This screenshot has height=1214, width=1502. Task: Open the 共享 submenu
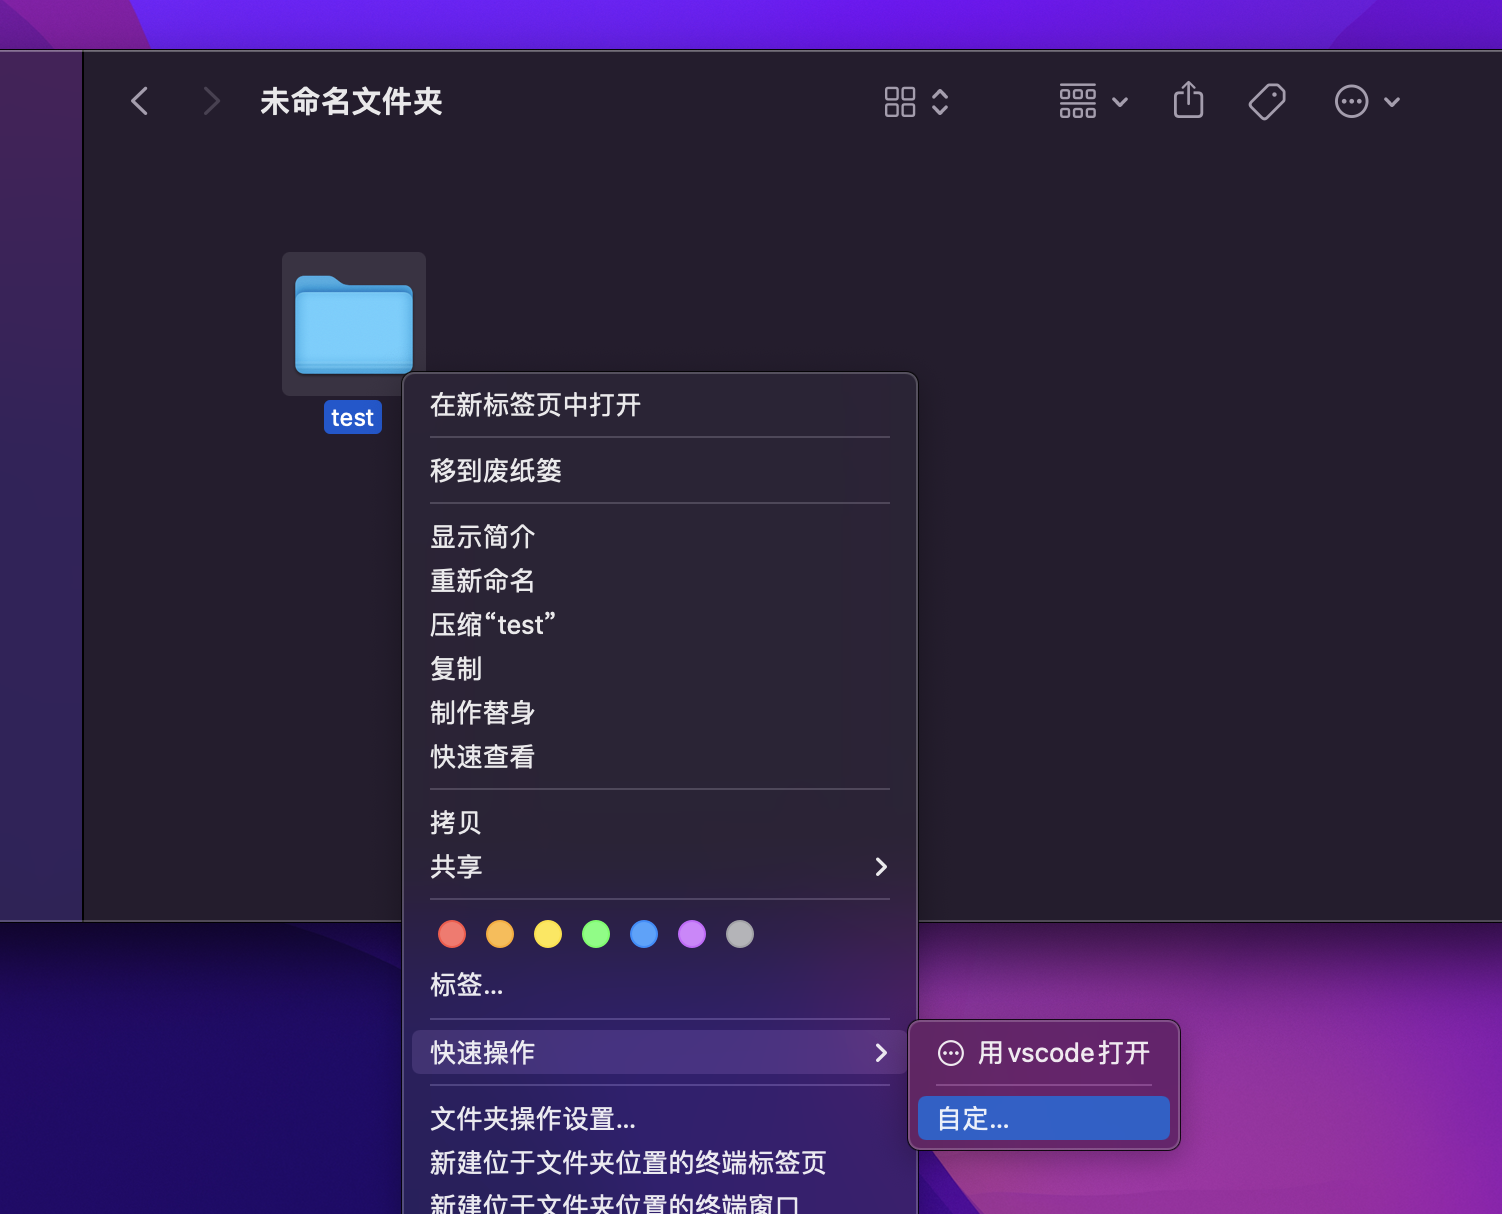[659, 867]
